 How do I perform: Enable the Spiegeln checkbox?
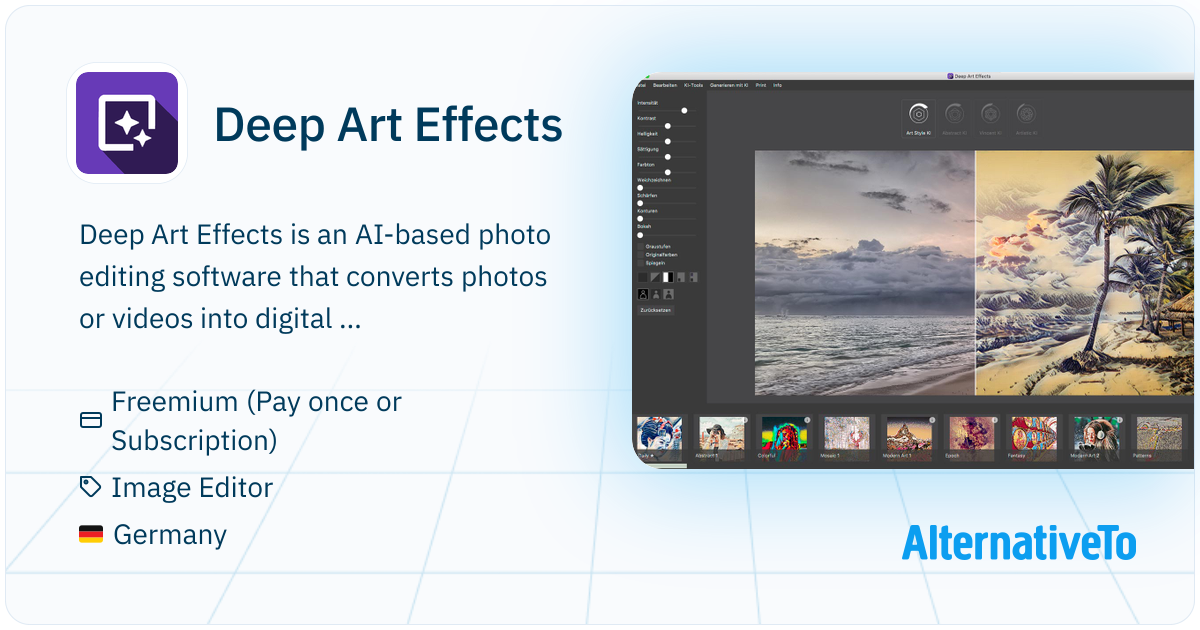tap(640, 263)
